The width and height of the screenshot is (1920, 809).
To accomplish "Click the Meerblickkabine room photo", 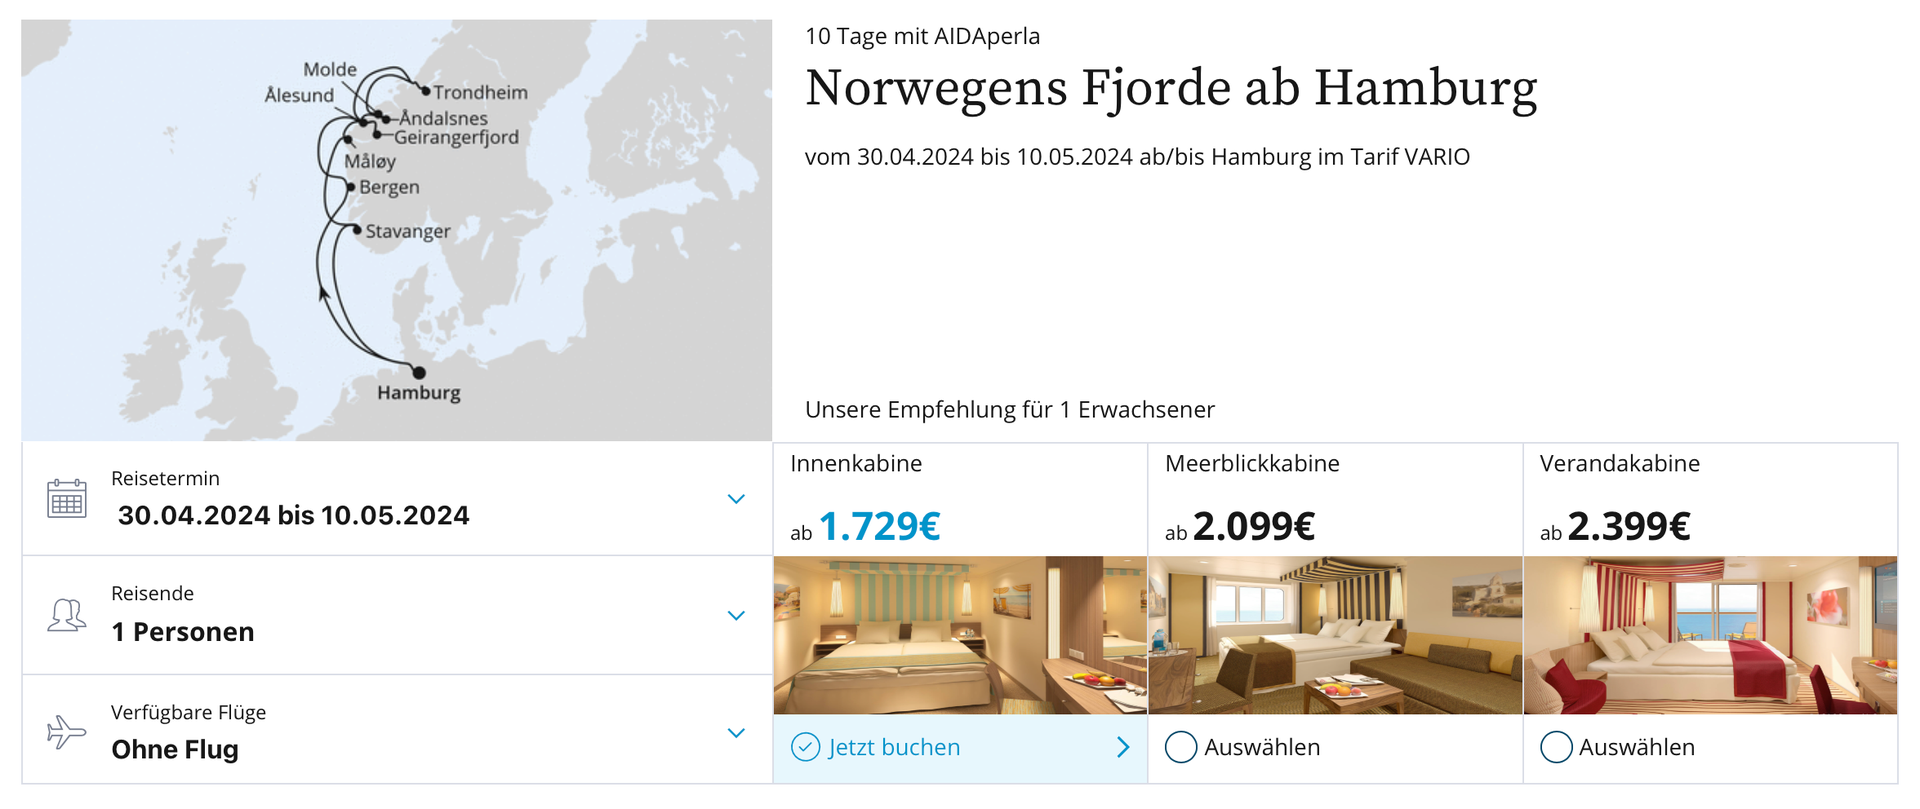I will (x=1335, y=635).
